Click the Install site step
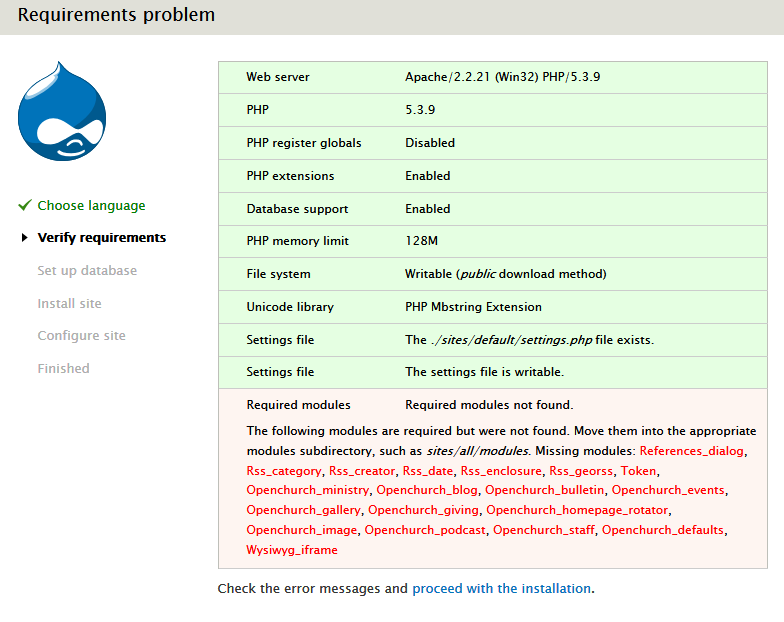Viewport: 784px width, 622px height. [70, 304]
